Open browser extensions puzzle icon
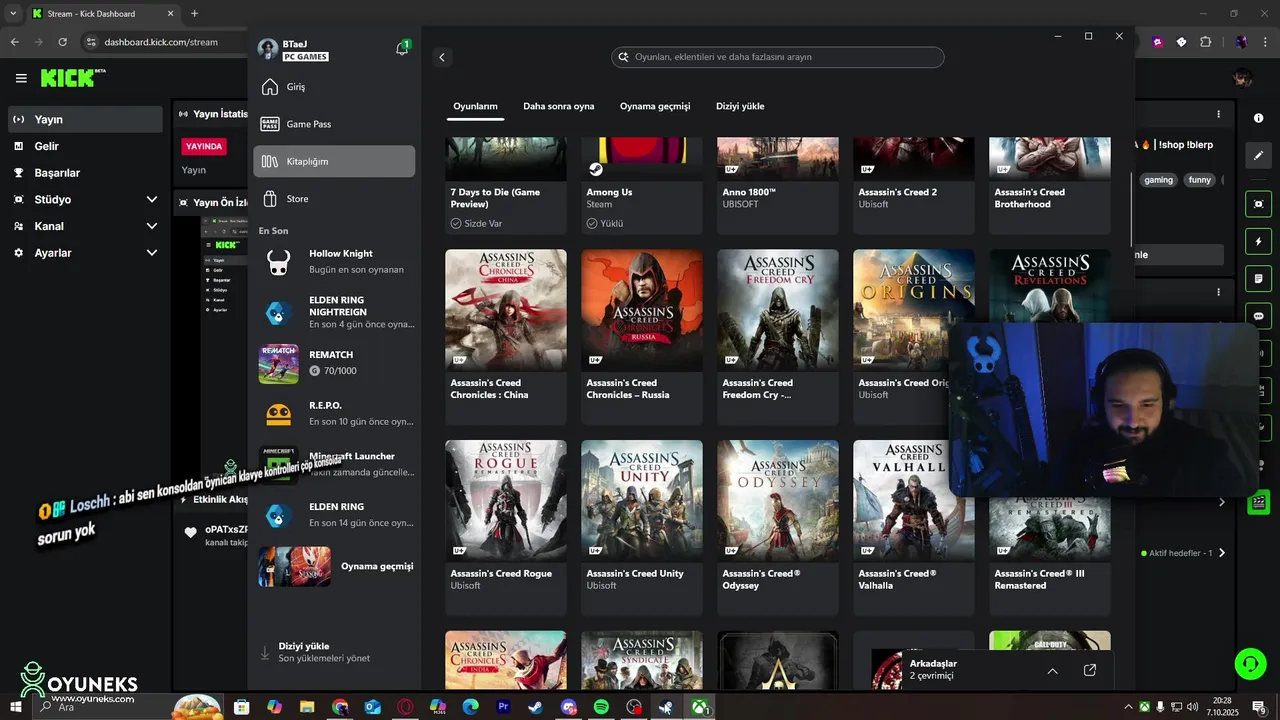The height and width of the screenshot is (720, 1280). [1205, 42]
